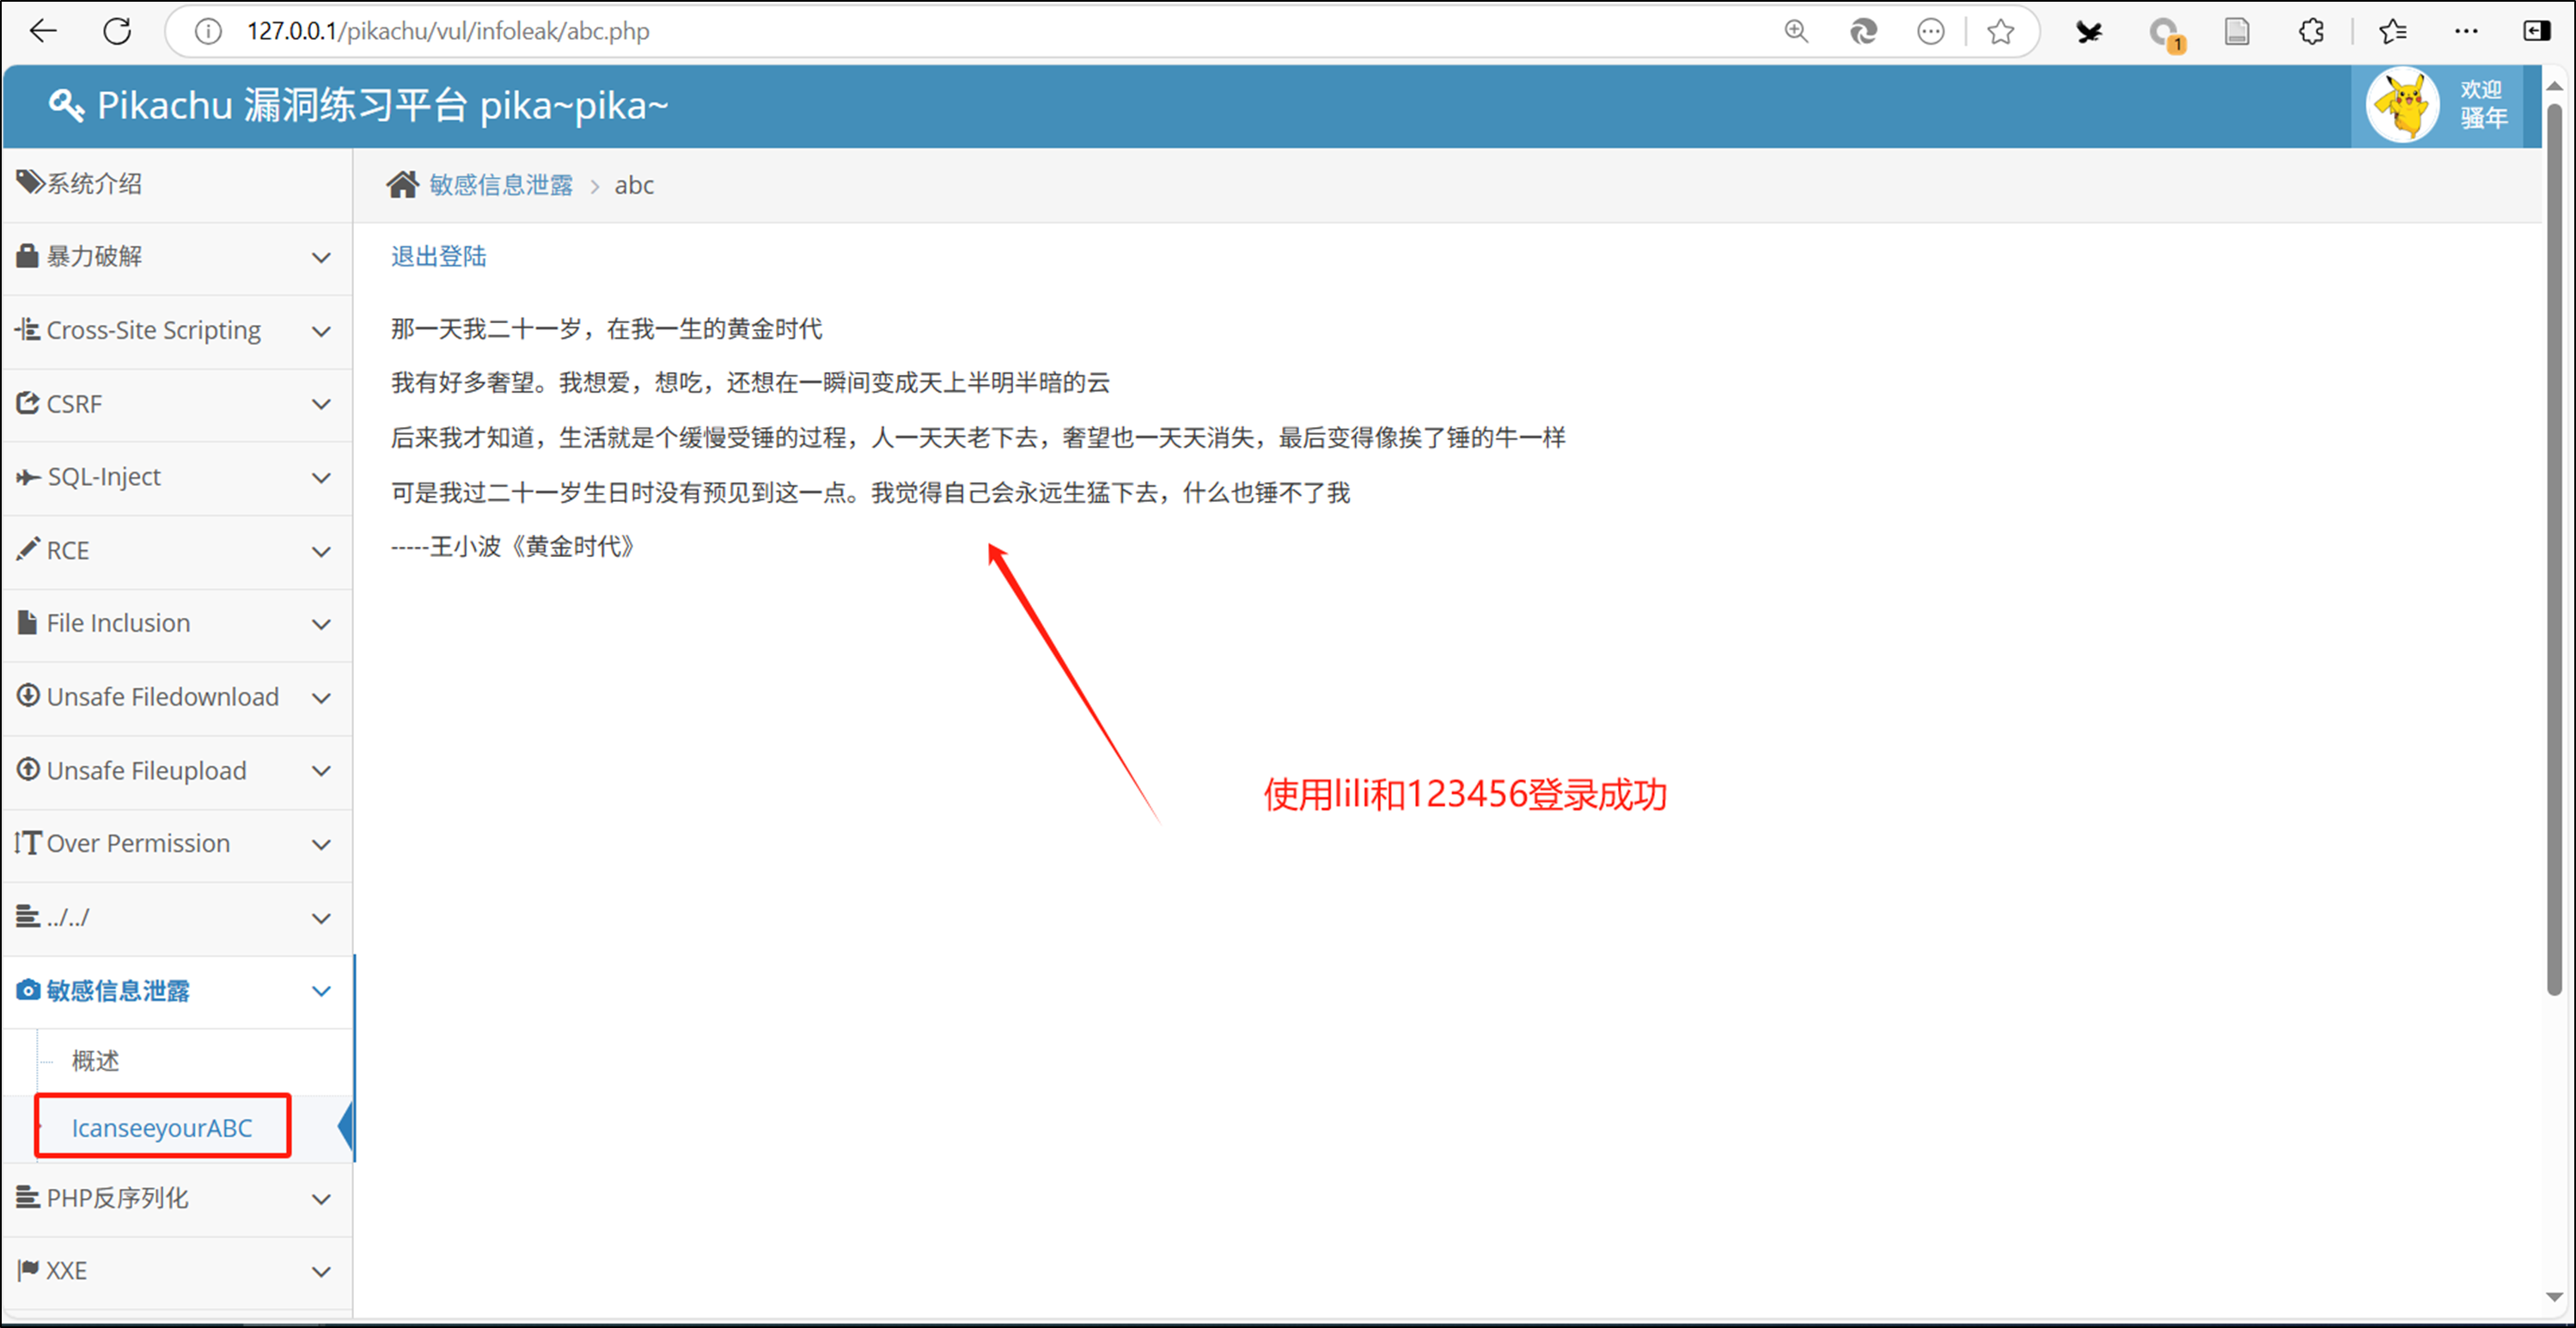Screen dimensions: 2576x1328
Task: Open the ../../ directory traversal menu item
Action: 177,917
